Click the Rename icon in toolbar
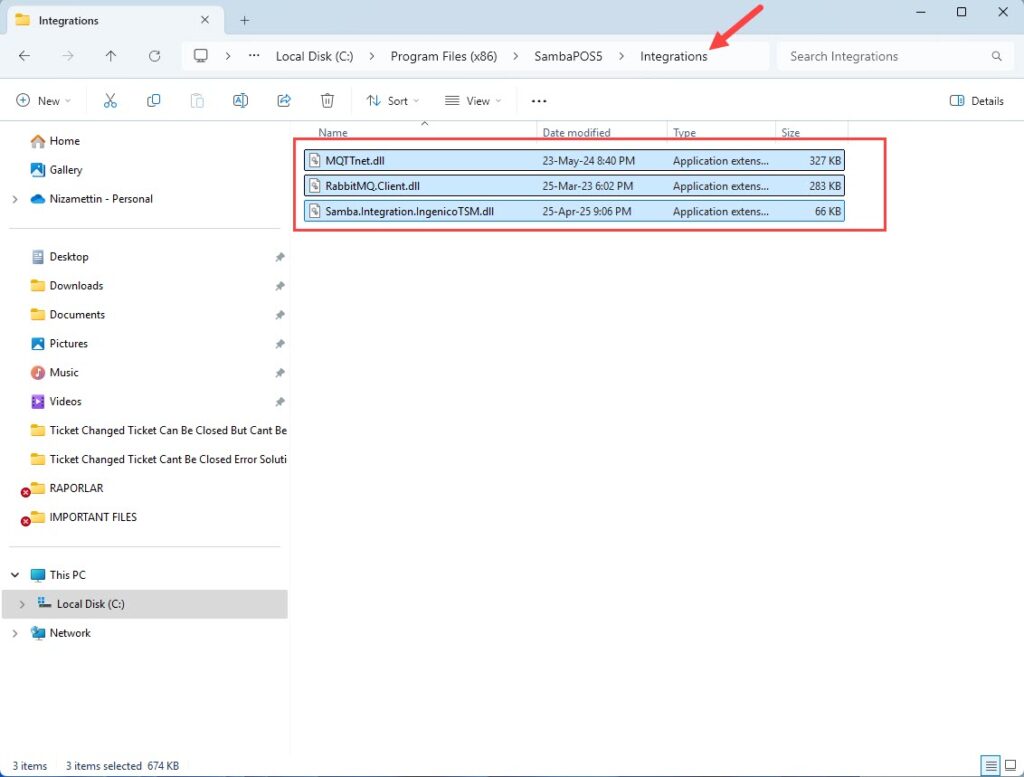The image size is (1024, 777). [x=240, y=101]
